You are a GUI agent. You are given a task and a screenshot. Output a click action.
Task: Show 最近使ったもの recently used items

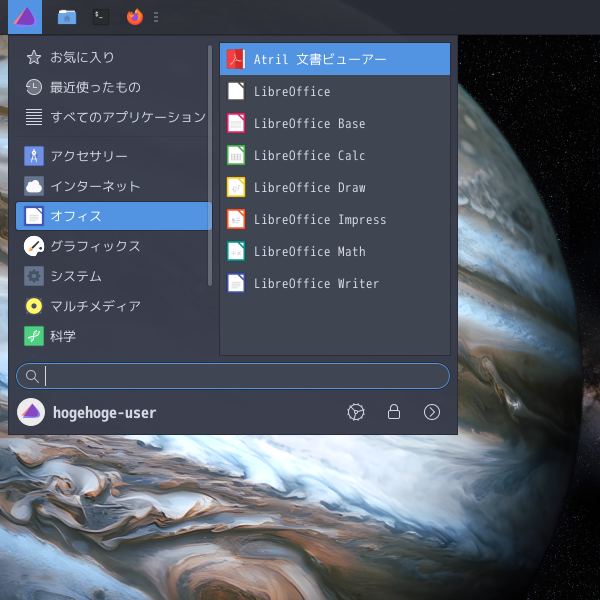114,87
